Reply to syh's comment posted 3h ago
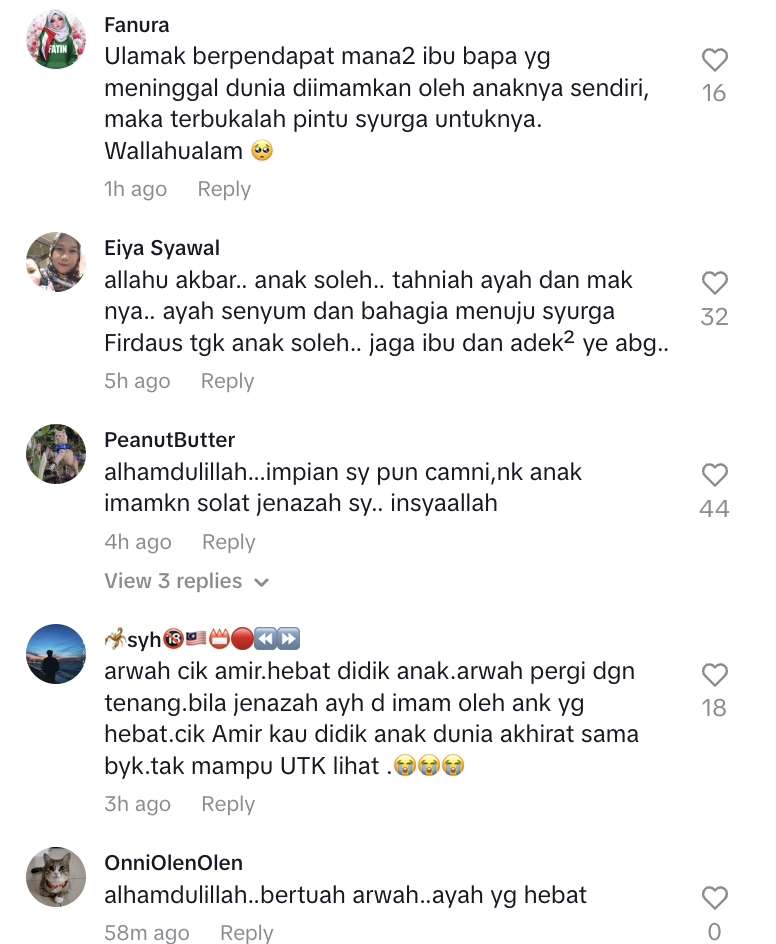 coord(228,804)
